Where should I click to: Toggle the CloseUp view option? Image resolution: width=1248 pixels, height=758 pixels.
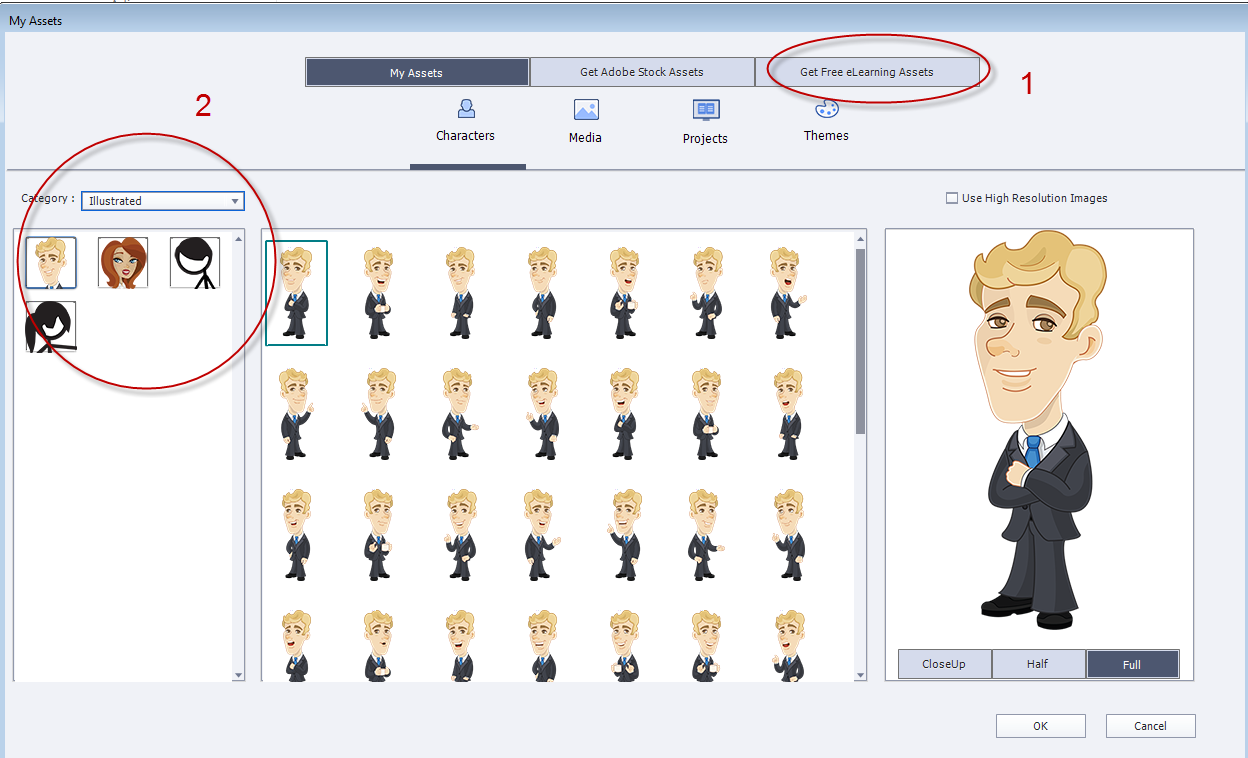pos(944,663)
